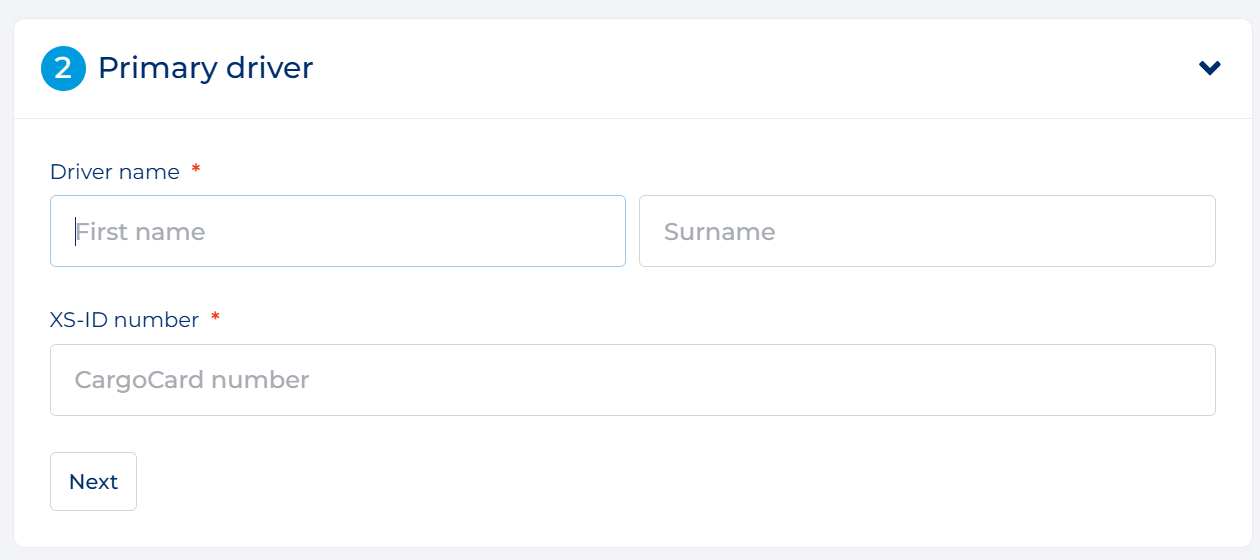Click the dark blue chevron in the header
Screen dimensions: 1260x560
[1210, 68]
